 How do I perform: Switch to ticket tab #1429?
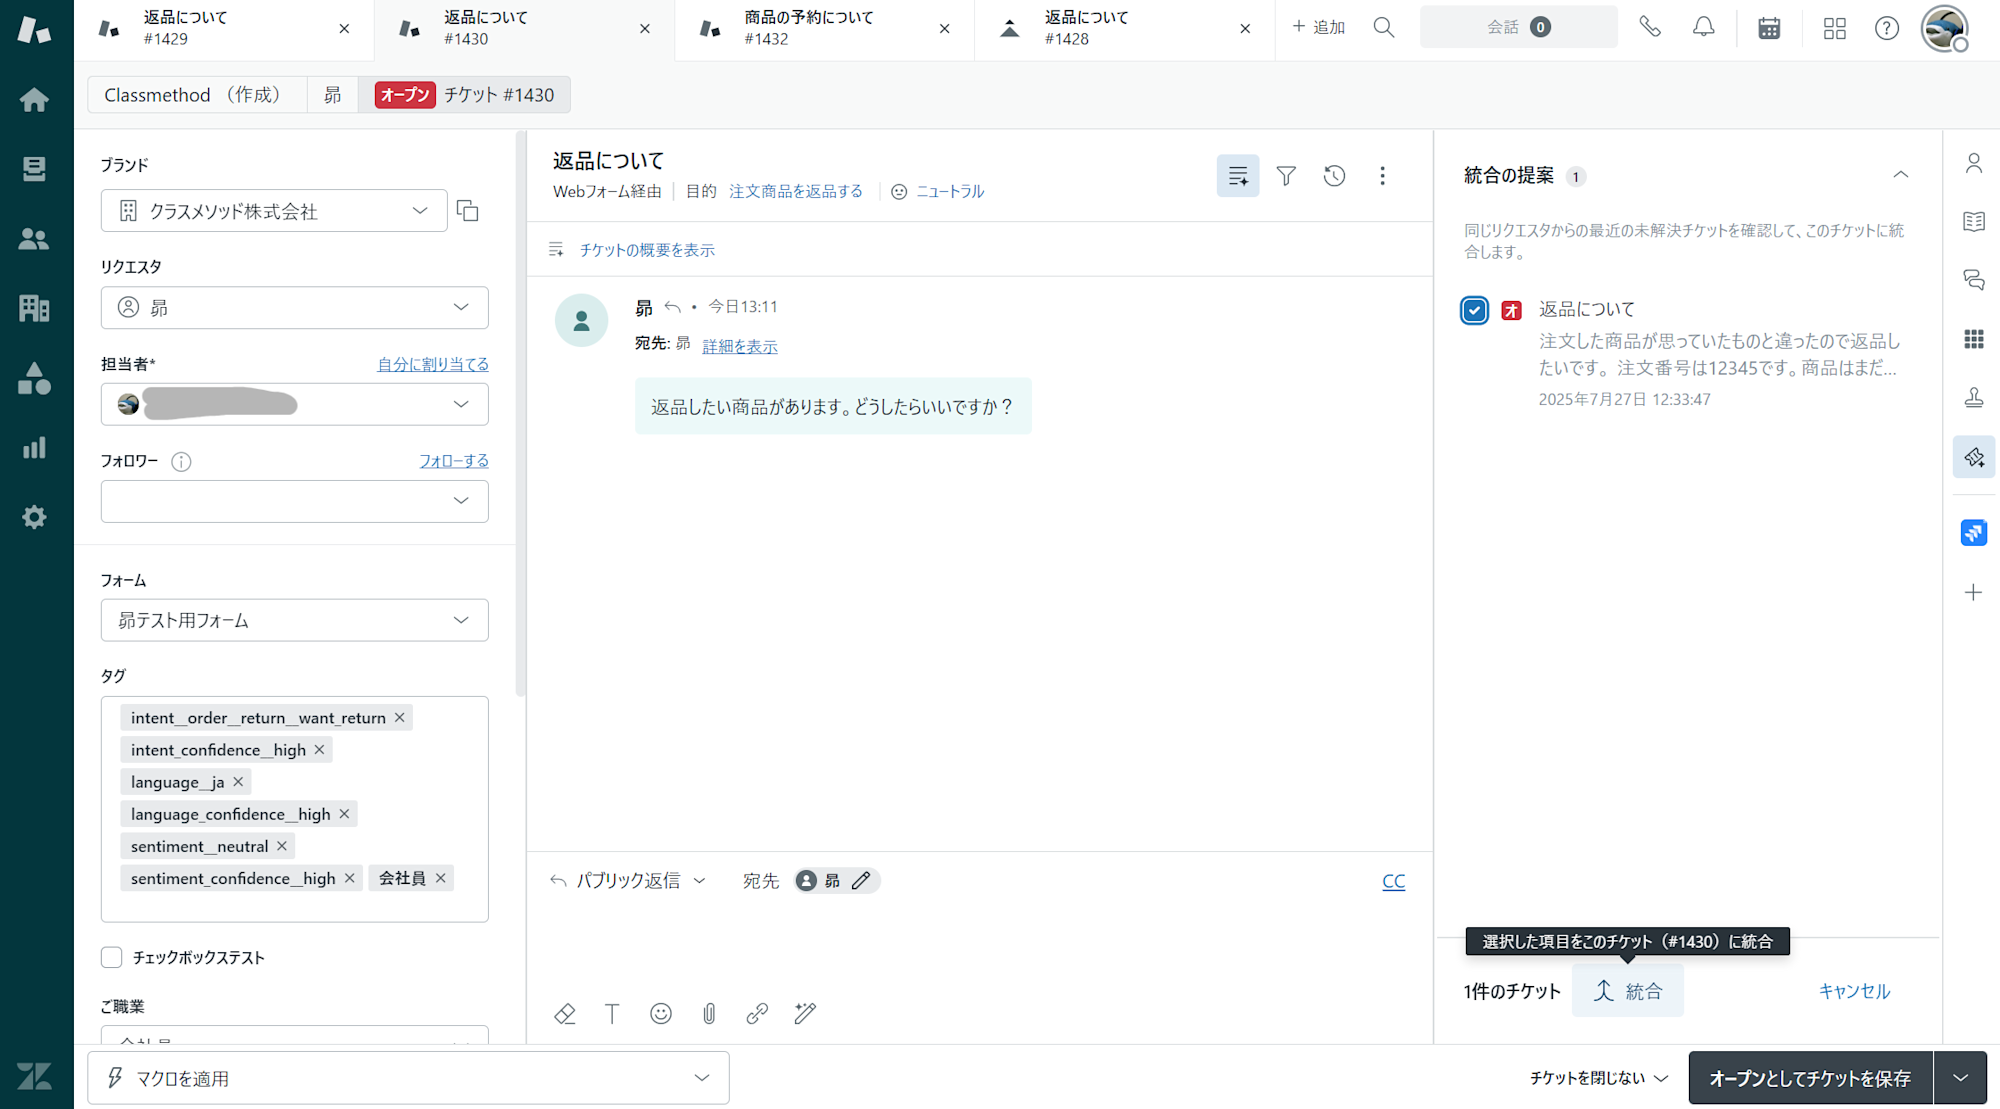tap(225, 28)
